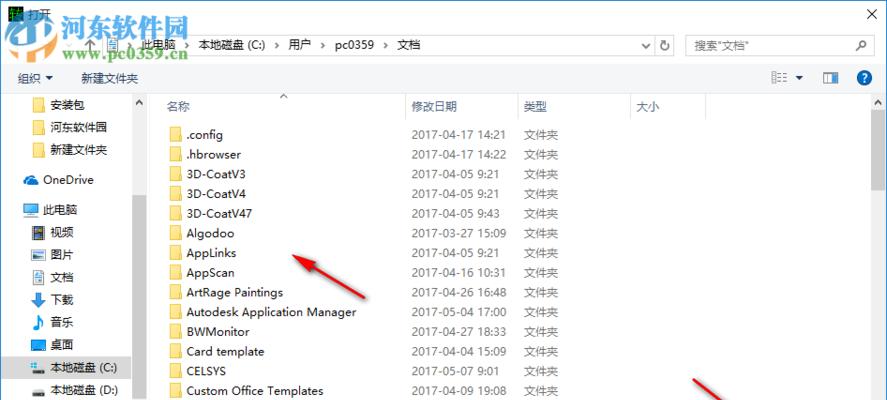Sort by the 名称 column header
This screenshot has height=400, width=887.
click(179, 106)
